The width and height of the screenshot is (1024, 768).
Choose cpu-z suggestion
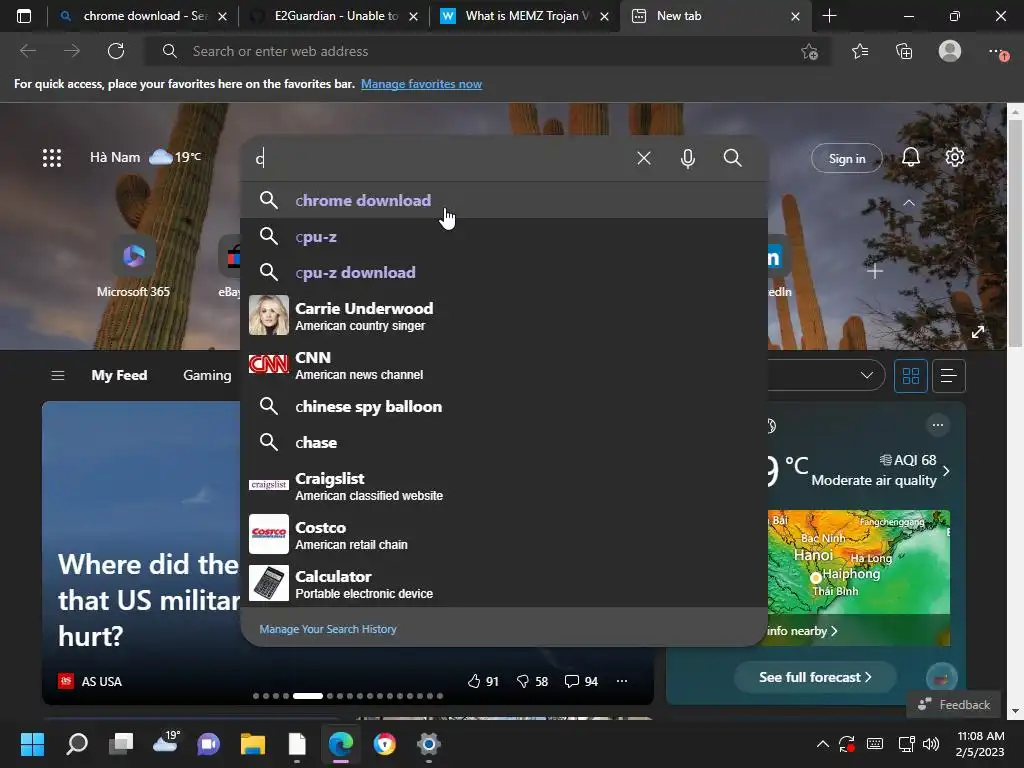point(504,236)
